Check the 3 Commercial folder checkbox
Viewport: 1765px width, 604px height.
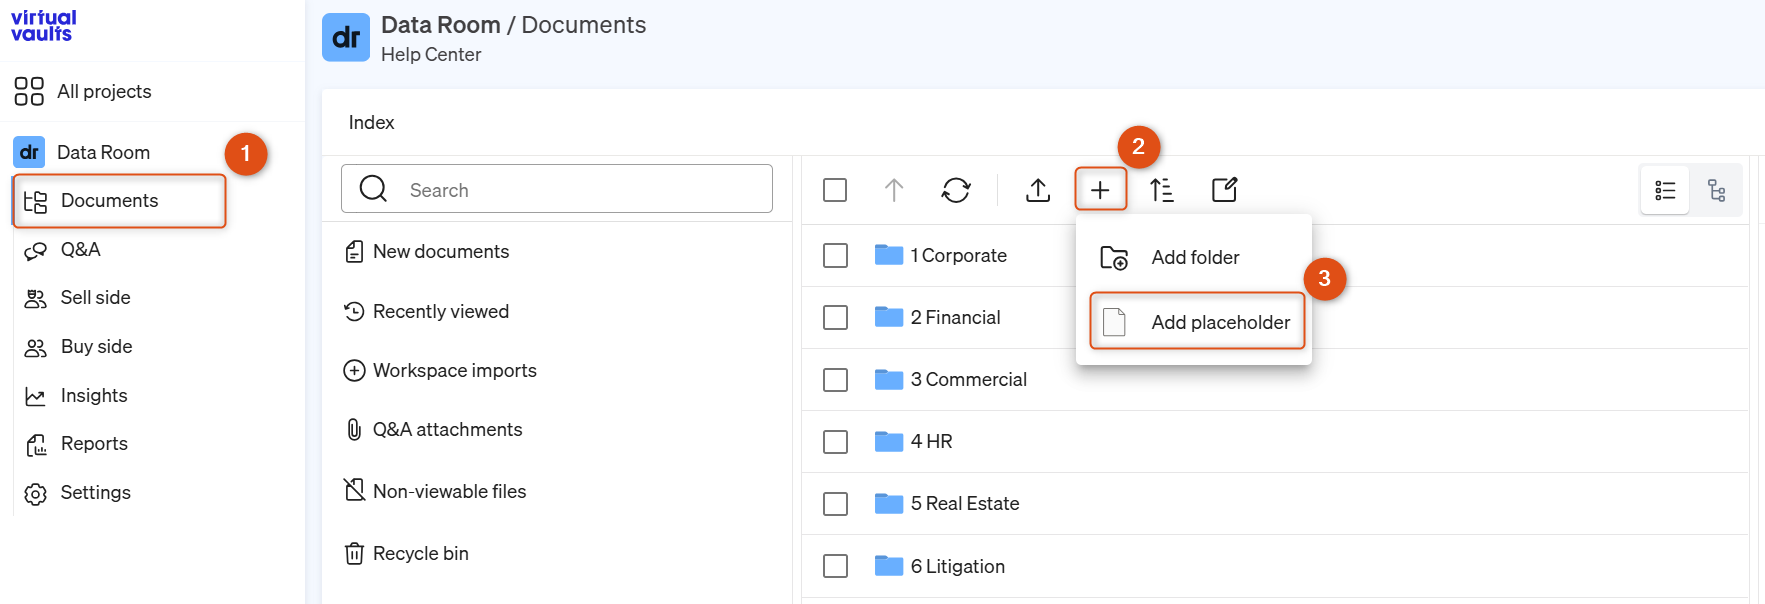coord(835,380)
